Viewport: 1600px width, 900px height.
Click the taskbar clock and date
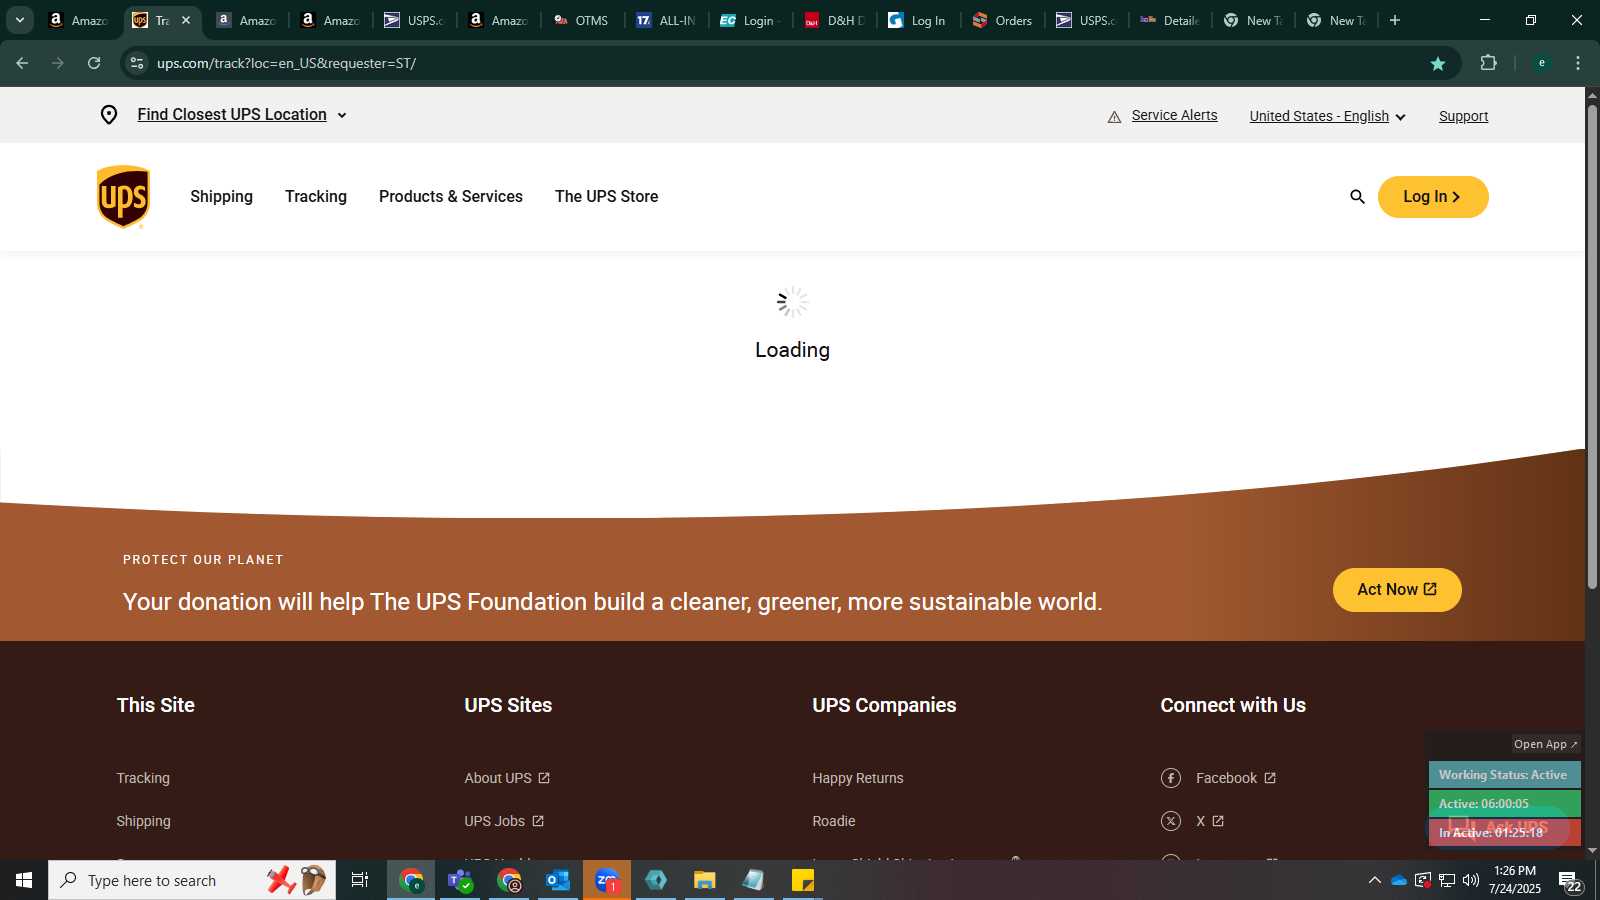1514,880
